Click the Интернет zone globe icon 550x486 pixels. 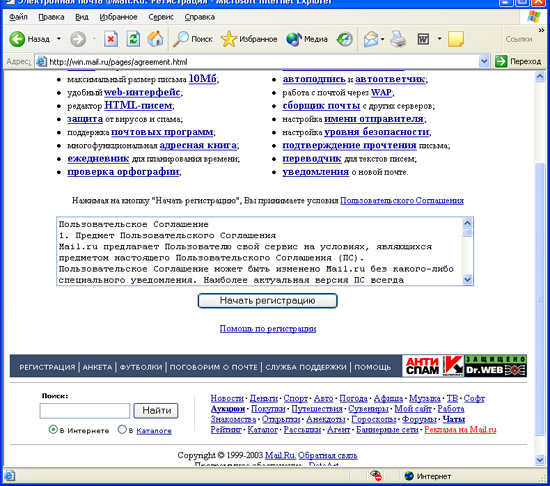pos(409,476)
